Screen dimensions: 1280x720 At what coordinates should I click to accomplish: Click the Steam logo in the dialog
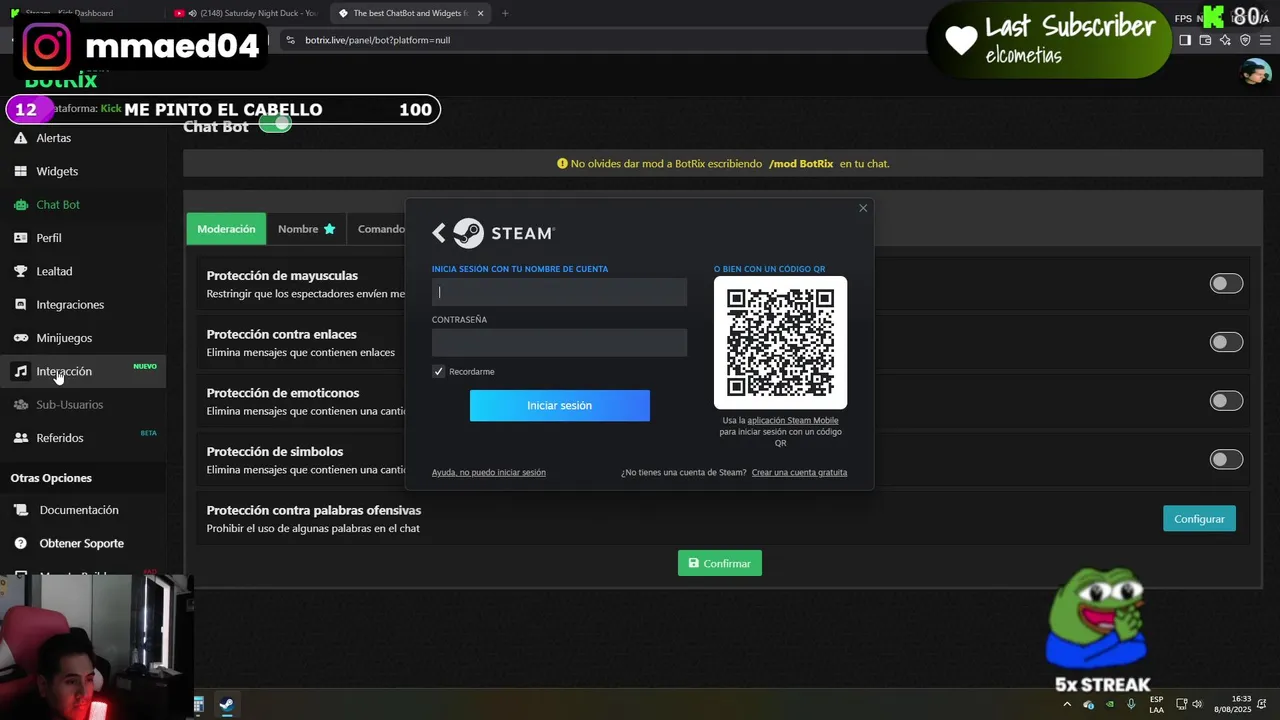pos(505,233)
